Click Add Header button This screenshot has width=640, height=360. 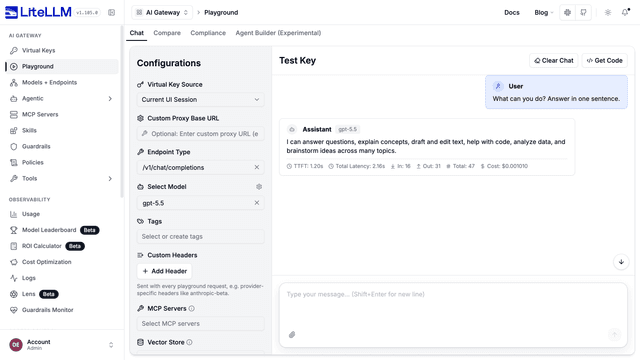(164, 271)
